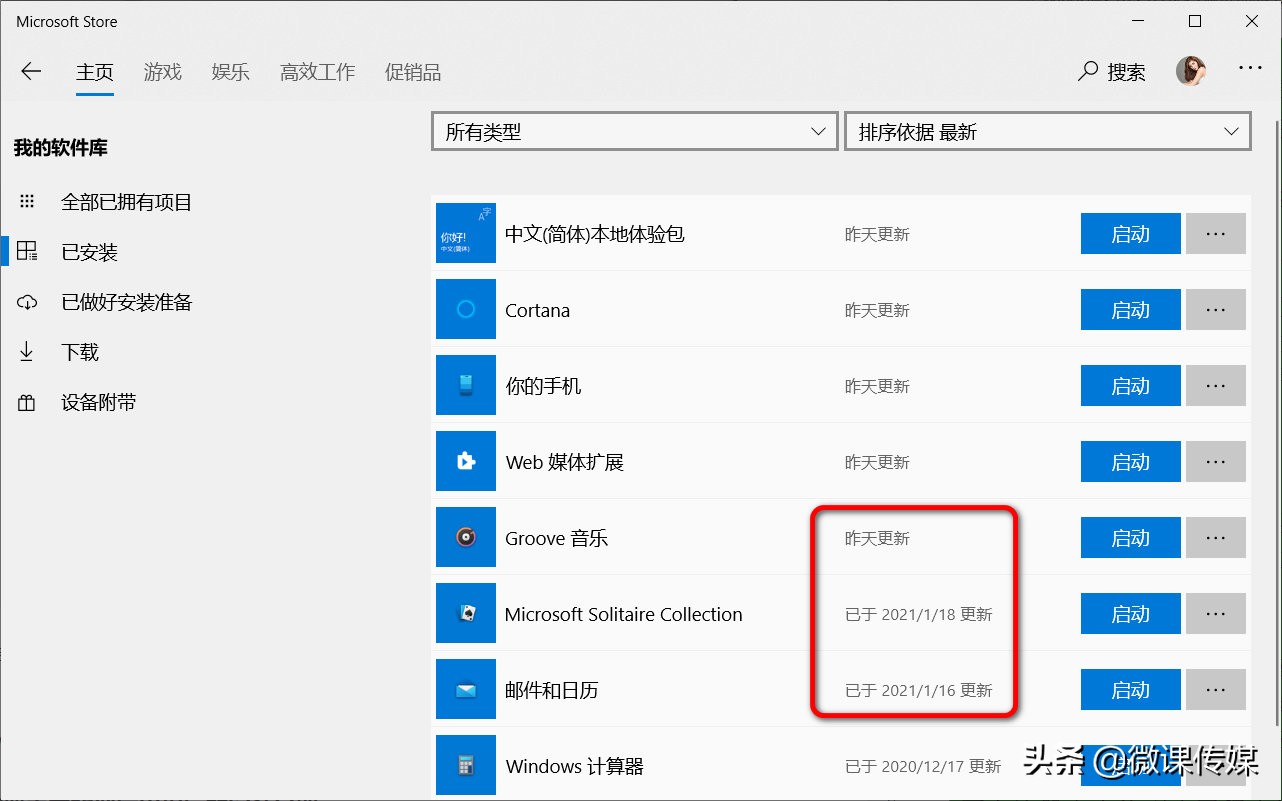
Task: Open the Cortana app icon
Action: coord(465,309)
